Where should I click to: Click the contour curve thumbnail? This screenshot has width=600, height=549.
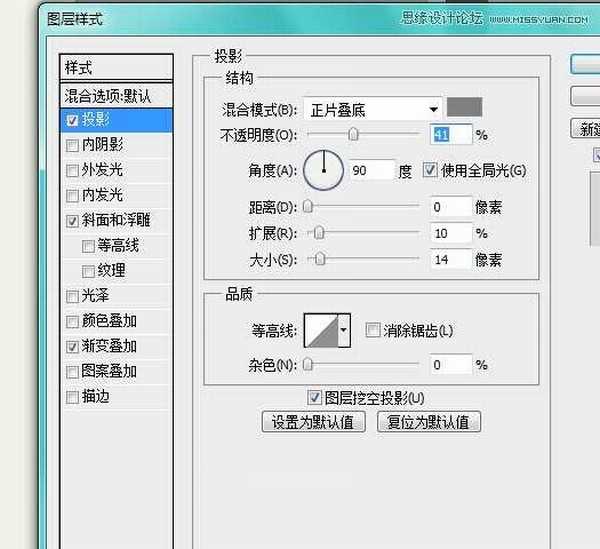pyautogui.click(x=321, y=330)
